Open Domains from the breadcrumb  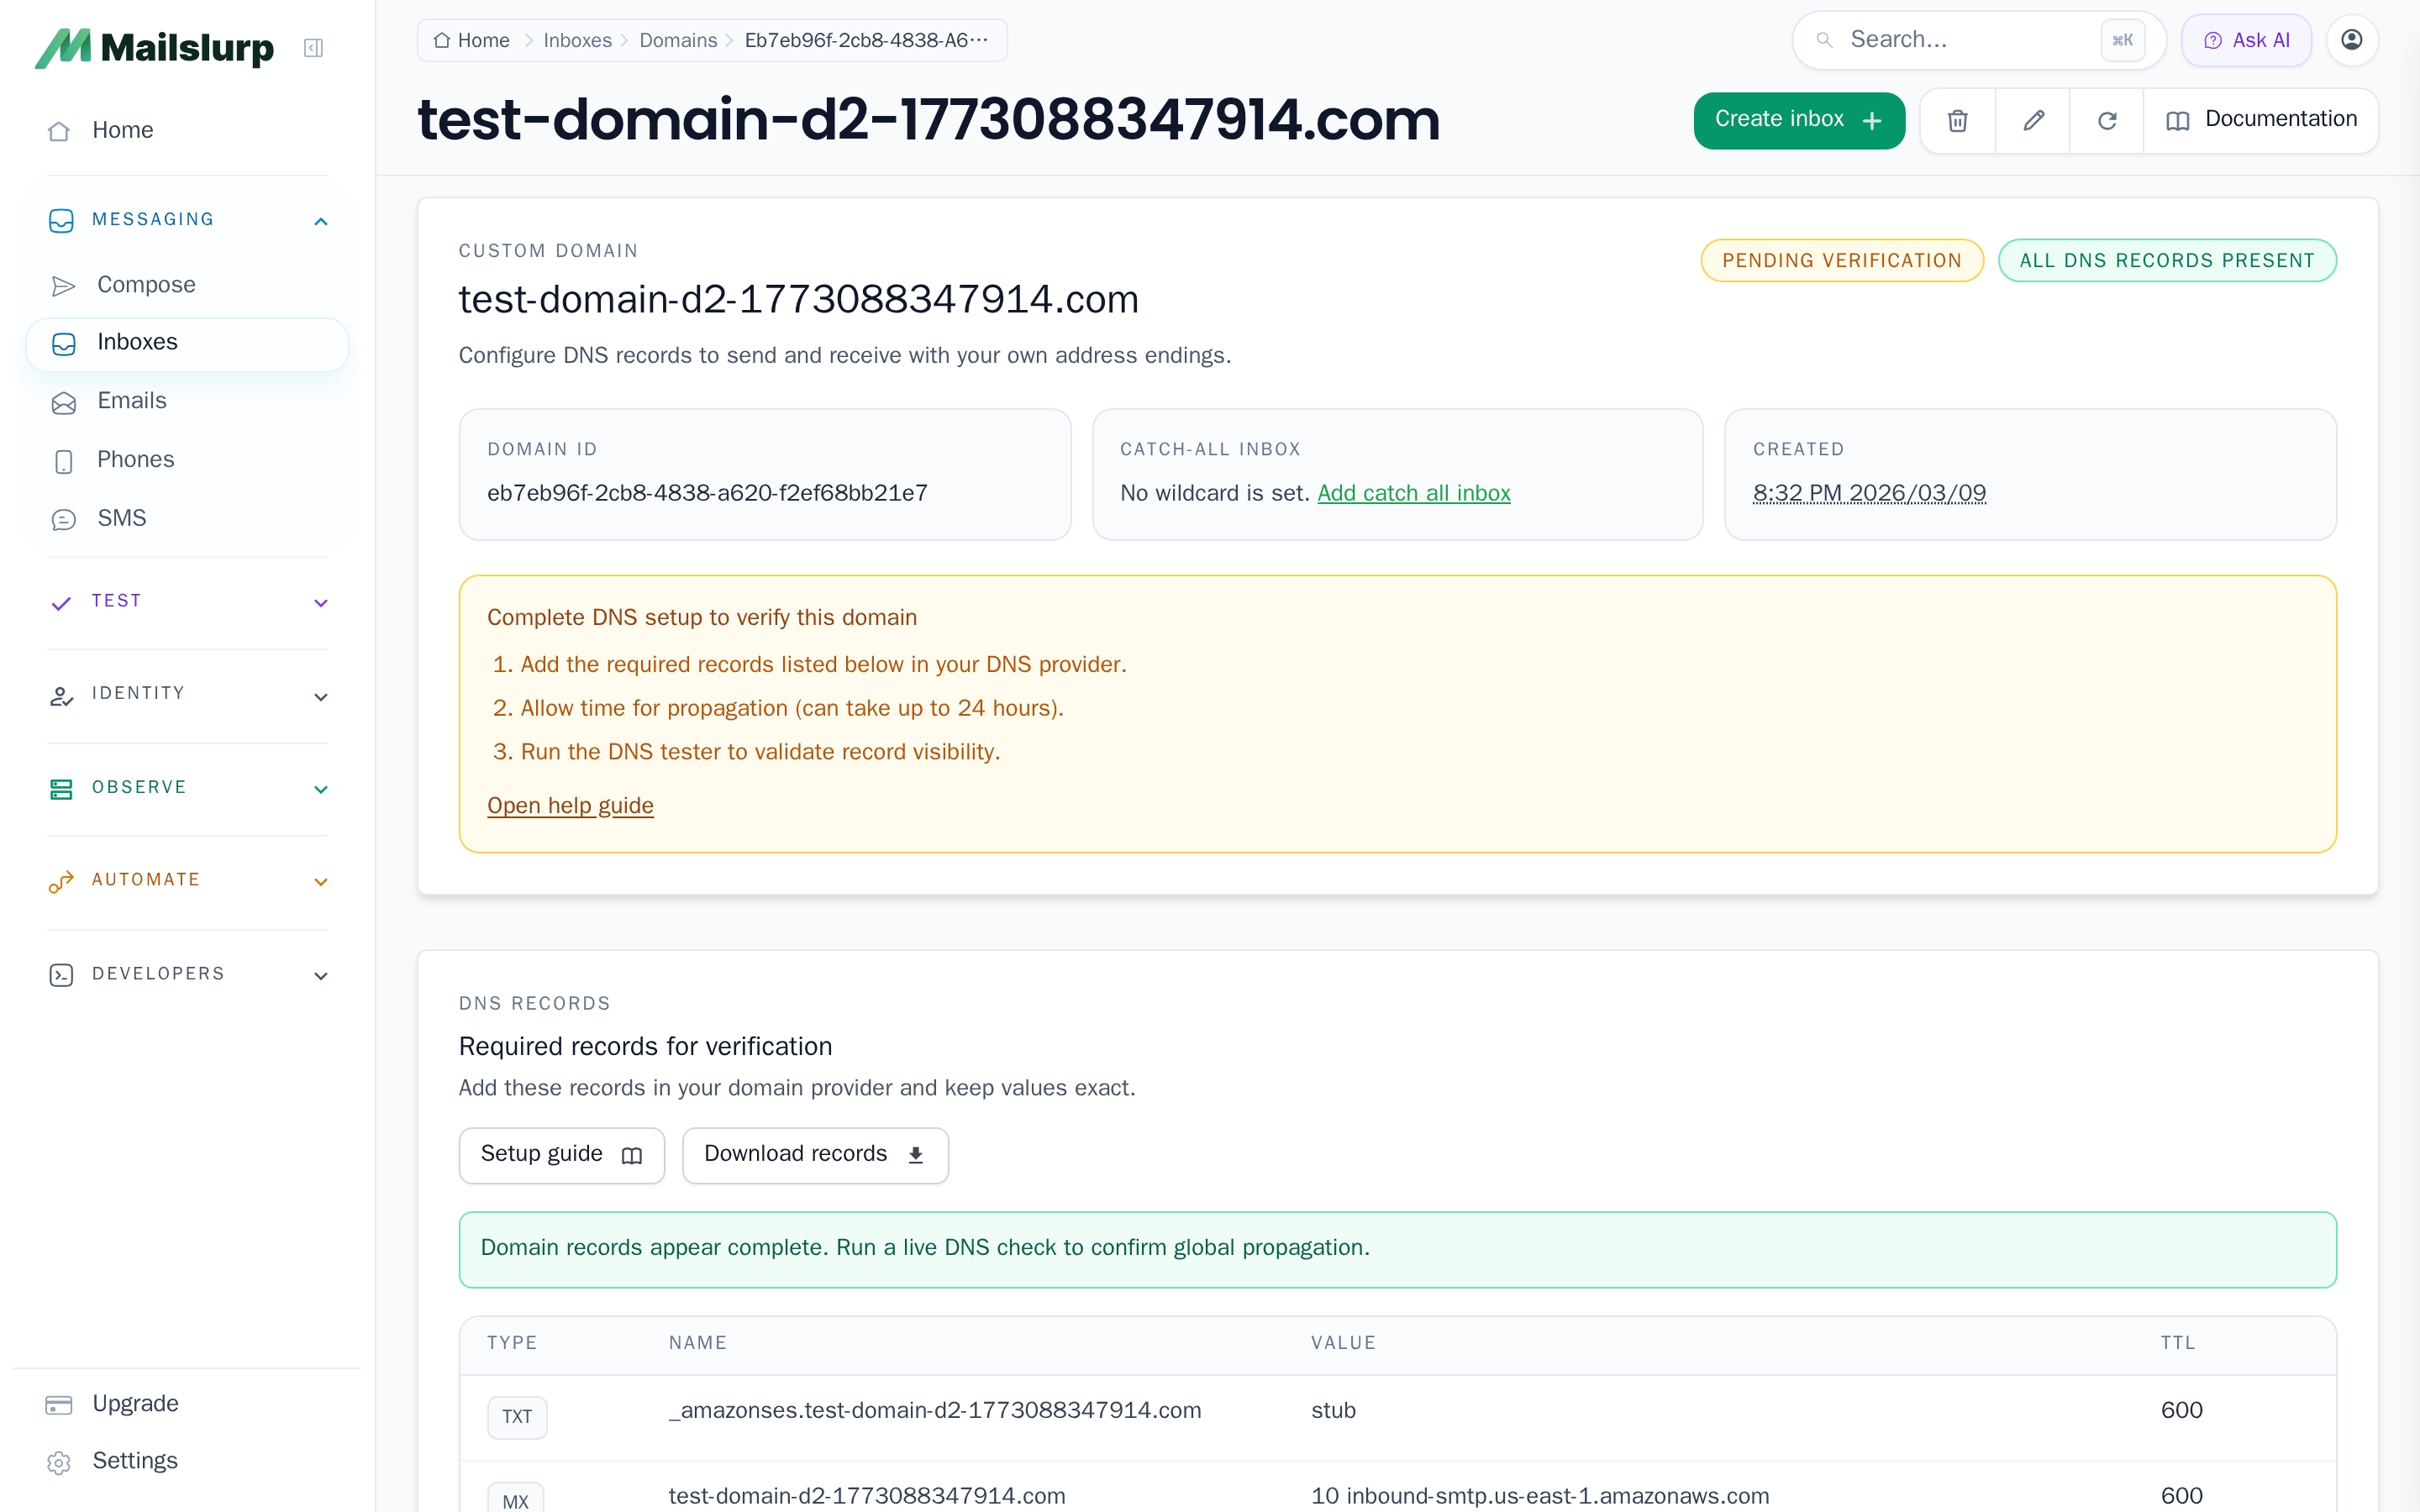pyautogui.click(x=678, y=40)
